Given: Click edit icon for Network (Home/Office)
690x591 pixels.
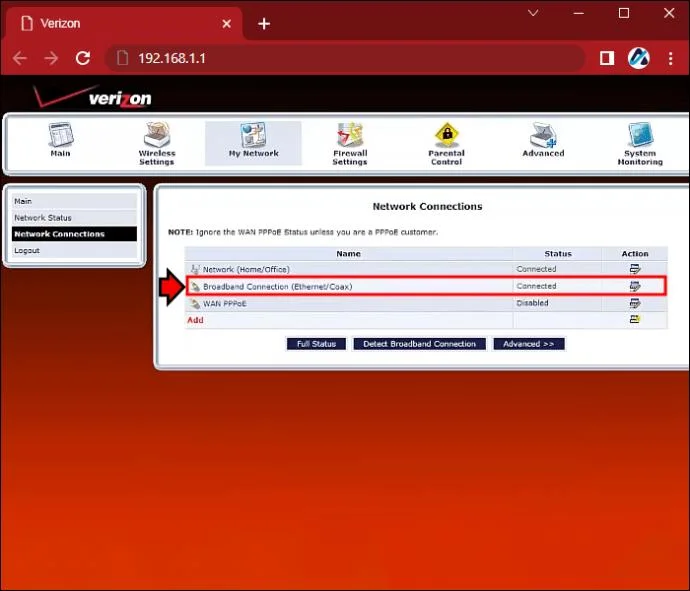Looking at the screenshot, I should tap(634, 270).
